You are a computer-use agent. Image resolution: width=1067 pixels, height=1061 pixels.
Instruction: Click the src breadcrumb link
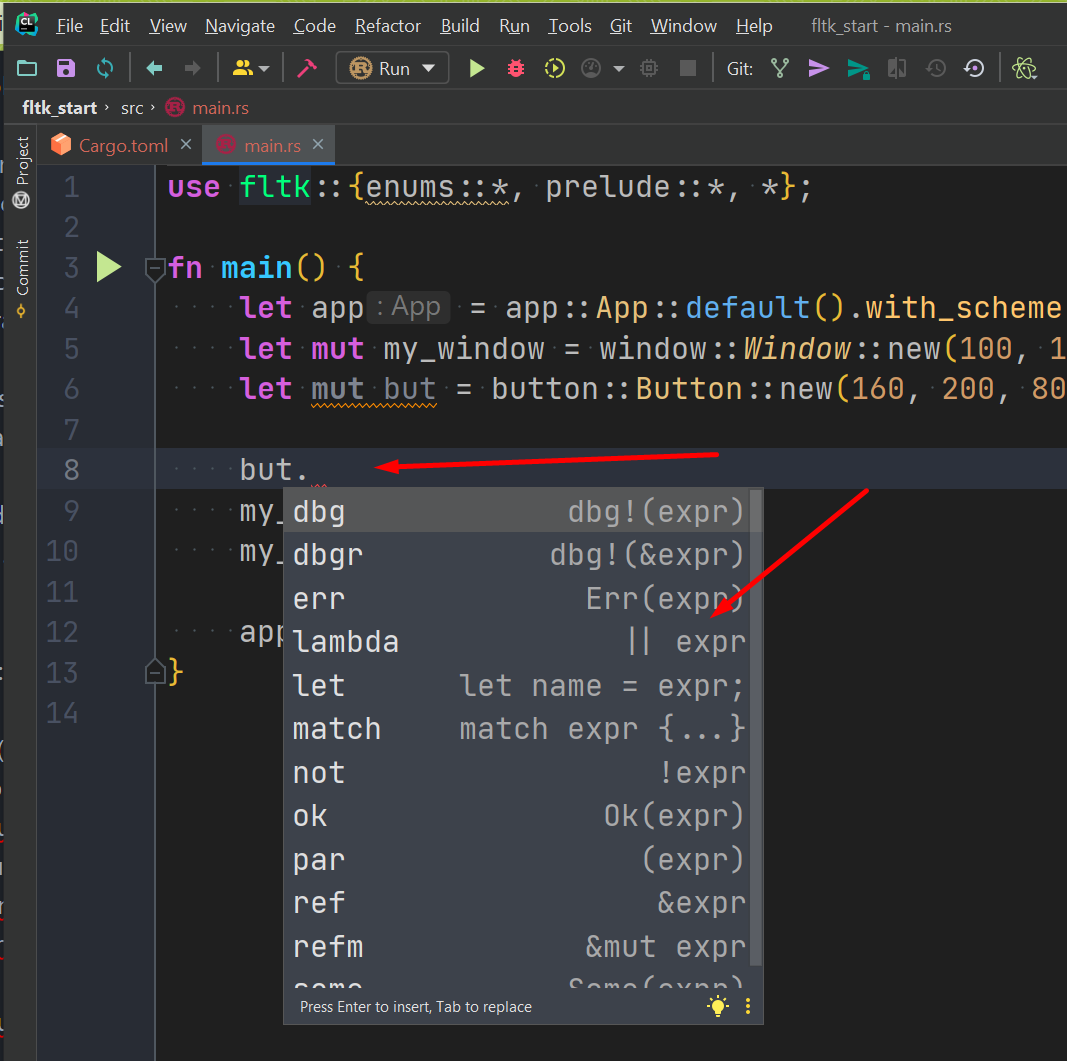[132, 107]
